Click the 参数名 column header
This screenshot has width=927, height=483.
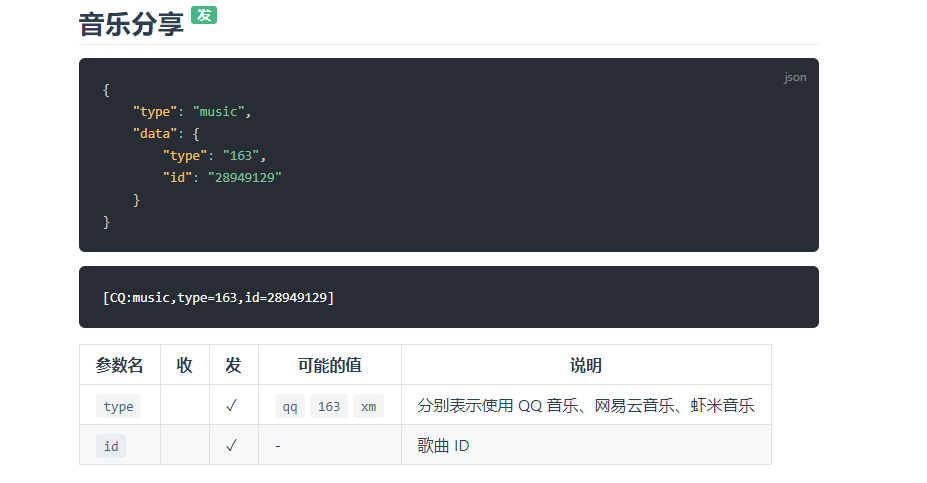(119, 365)
